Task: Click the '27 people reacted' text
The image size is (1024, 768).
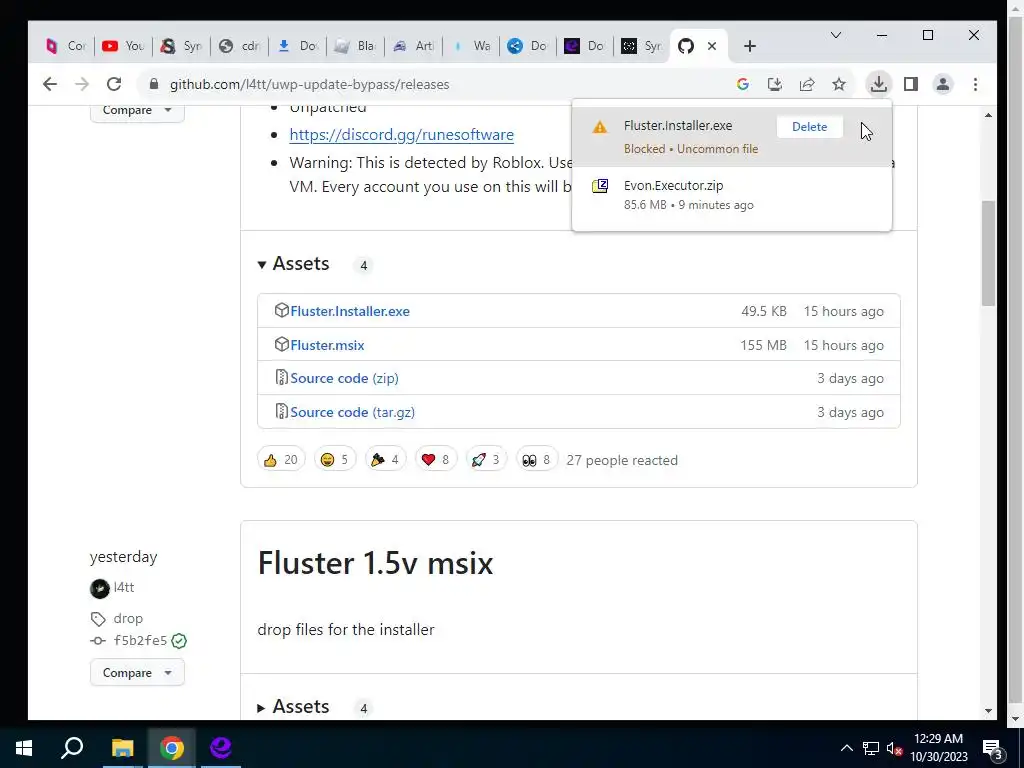Action: (x=622, y=460)
